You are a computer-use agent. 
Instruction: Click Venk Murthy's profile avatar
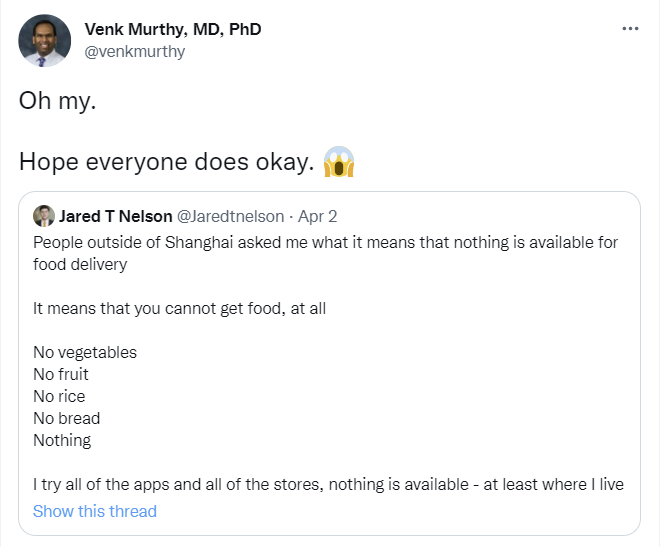click(45, 41)
